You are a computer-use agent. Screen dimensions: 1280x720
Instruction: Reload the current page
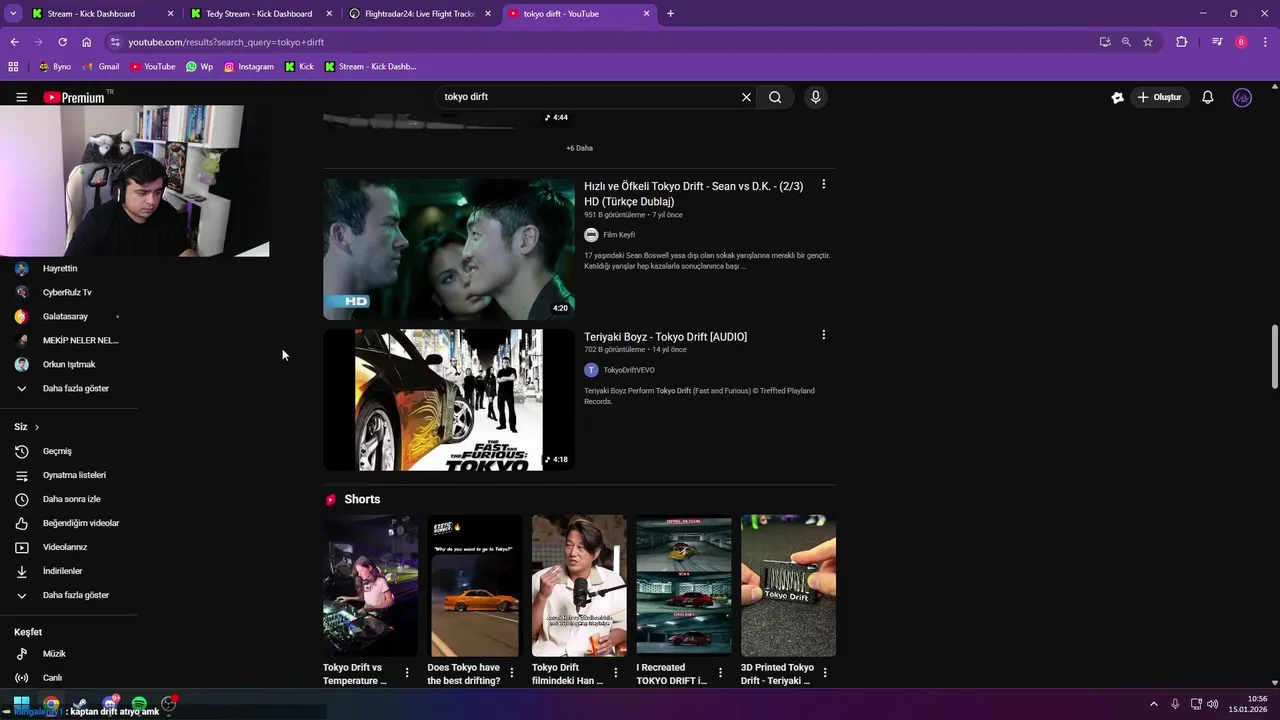[62, 42]
